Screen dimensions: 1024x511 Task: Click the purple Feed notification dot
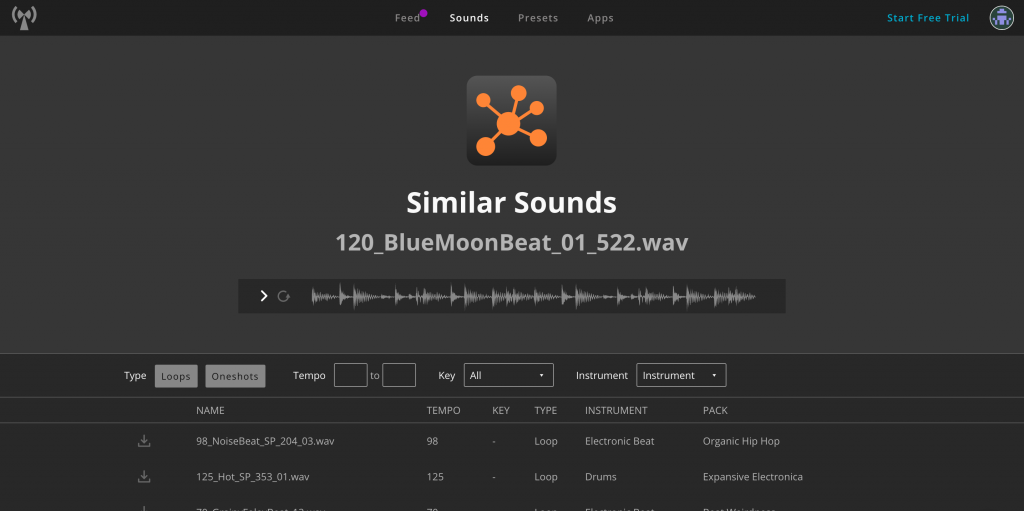coord(423,13)
